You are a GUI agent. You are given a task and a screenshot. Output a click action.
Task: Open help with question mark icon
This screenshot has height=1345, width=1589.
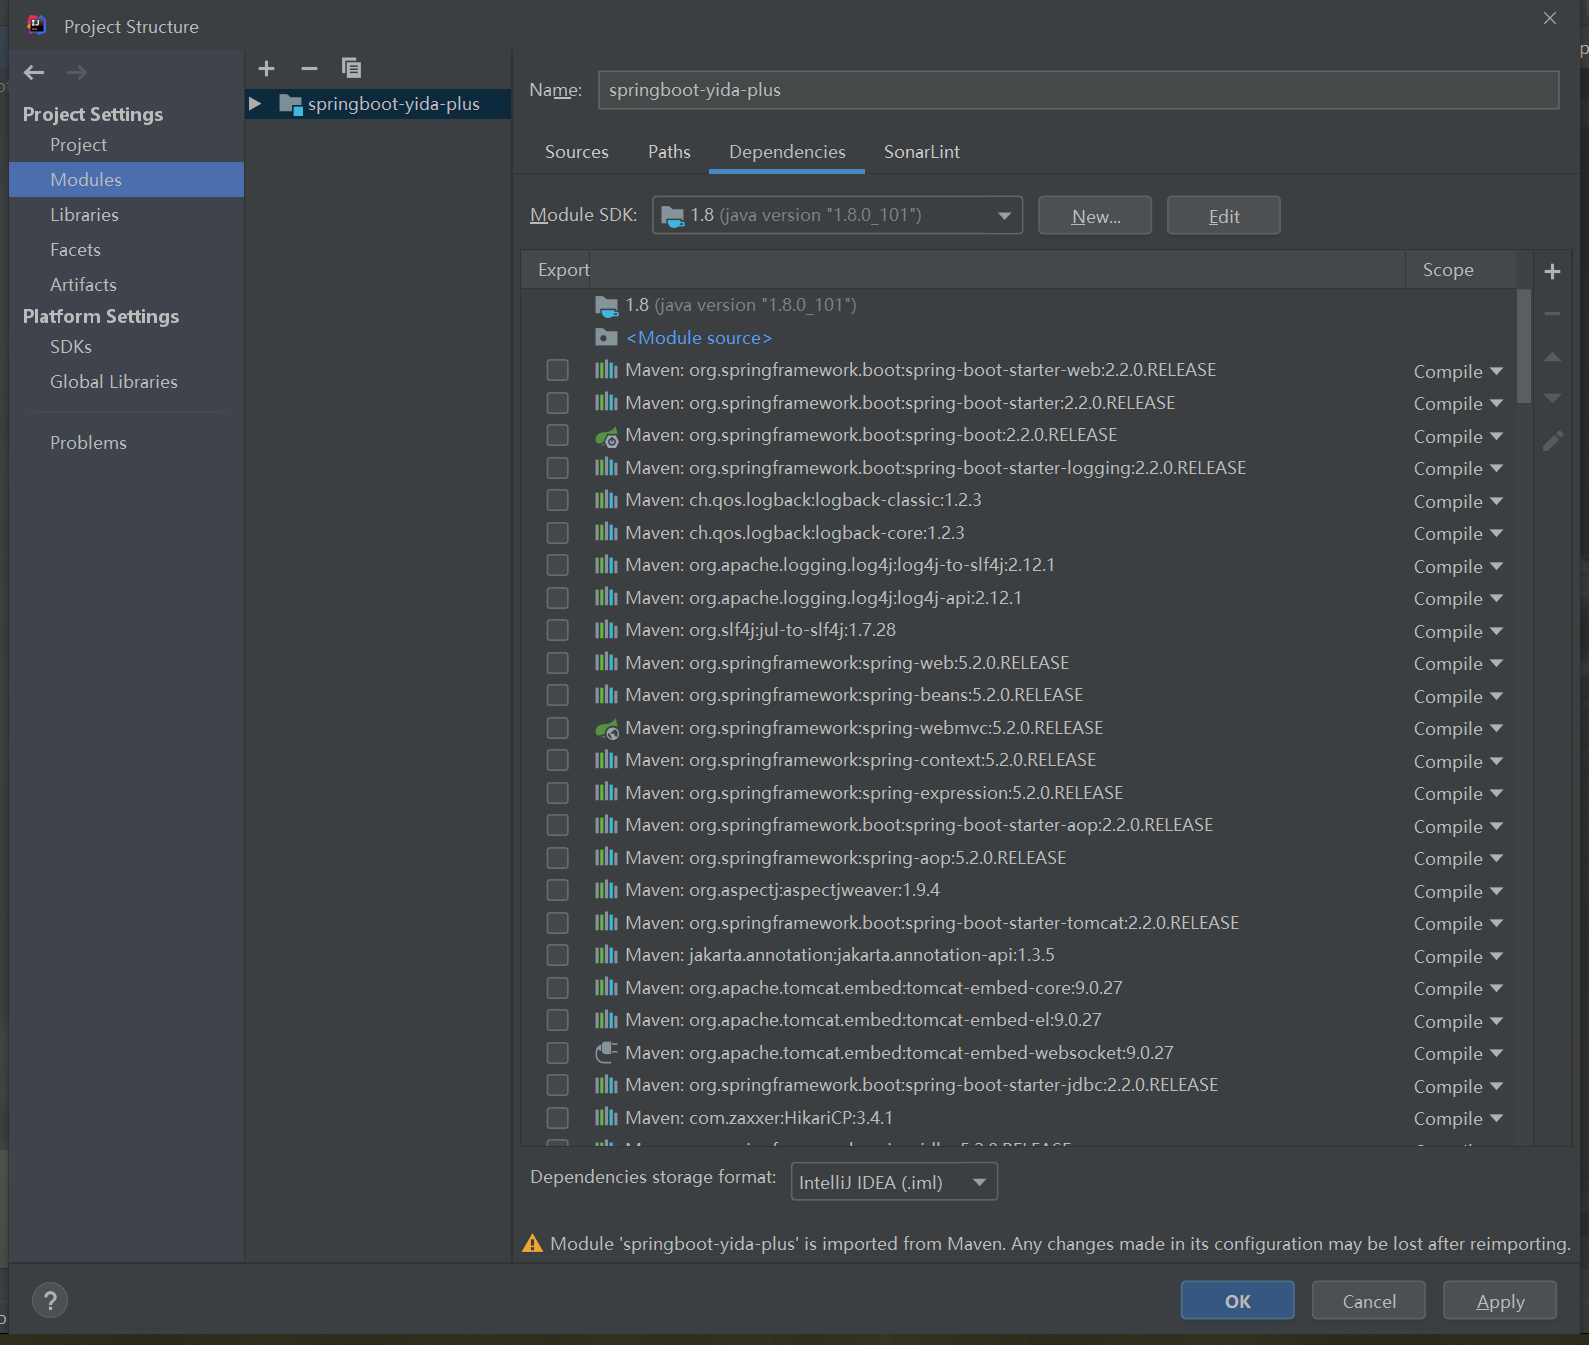[x=50, y=1300]
